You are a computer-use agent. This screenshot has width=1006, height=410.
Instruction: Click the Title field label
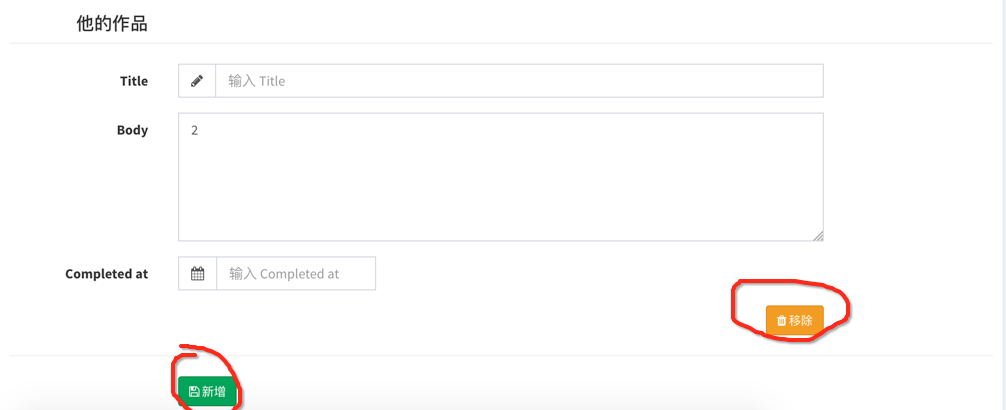point(133,81)
